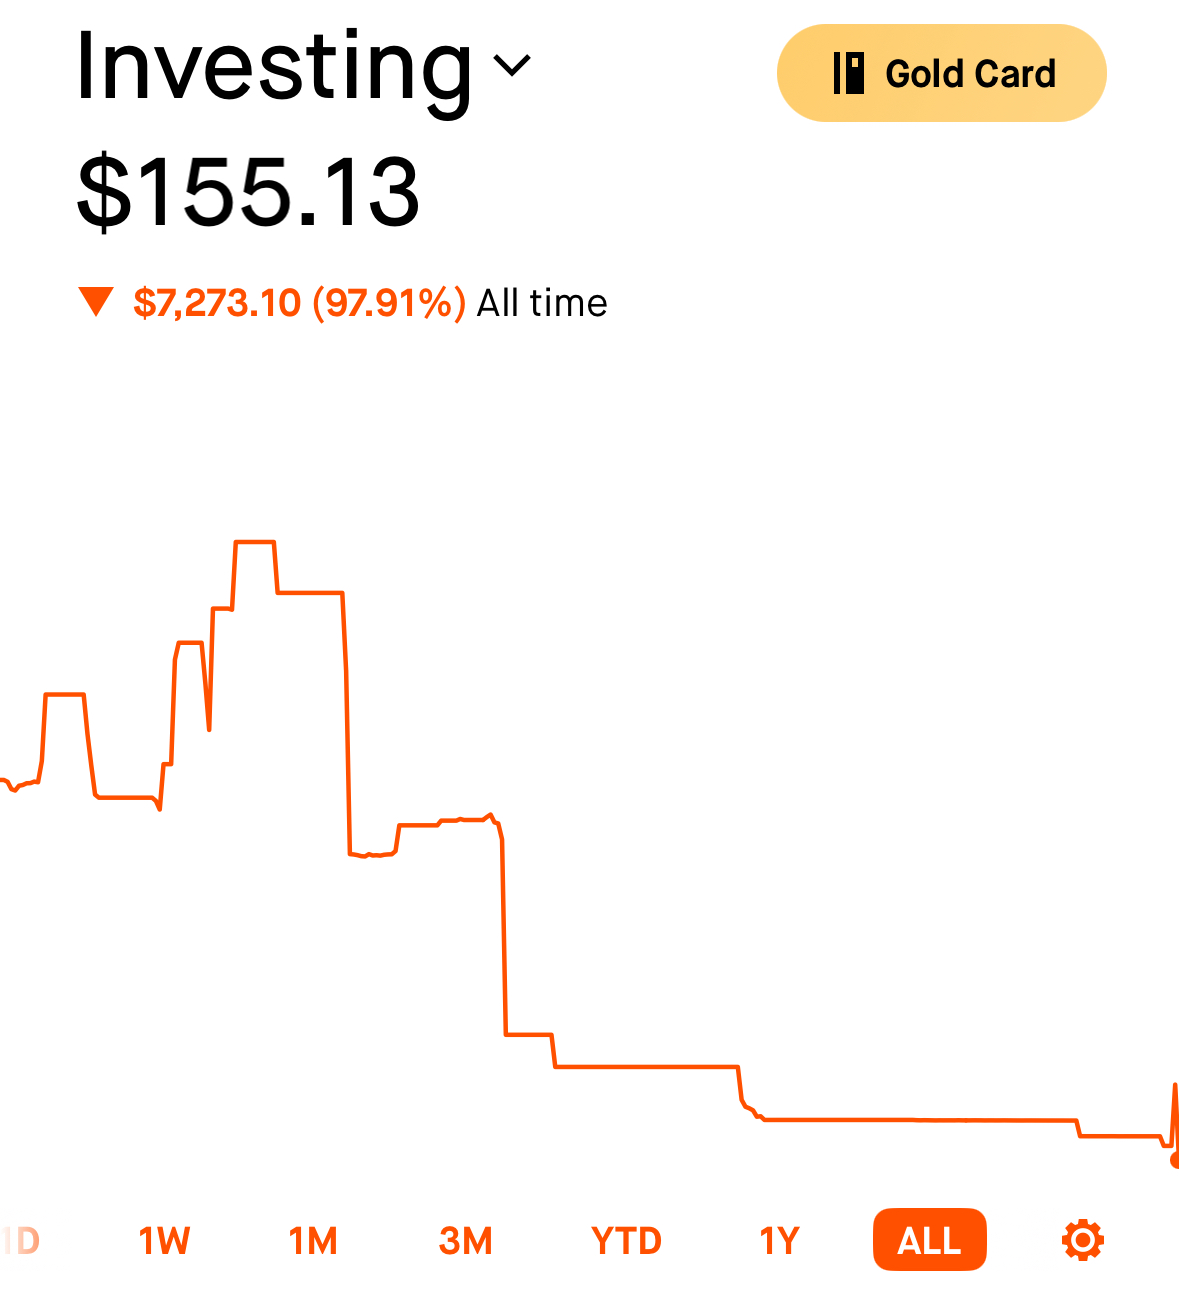Click the All time label
The width and height of the screenshot is (1179, 1307).
click(542, 302)
